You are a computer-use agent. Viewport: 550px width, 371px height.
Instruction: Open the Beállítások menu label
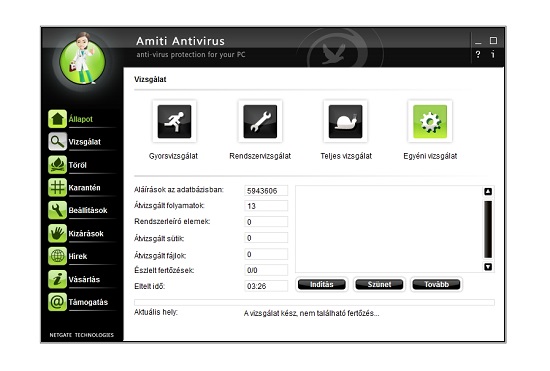coord(88,210)
